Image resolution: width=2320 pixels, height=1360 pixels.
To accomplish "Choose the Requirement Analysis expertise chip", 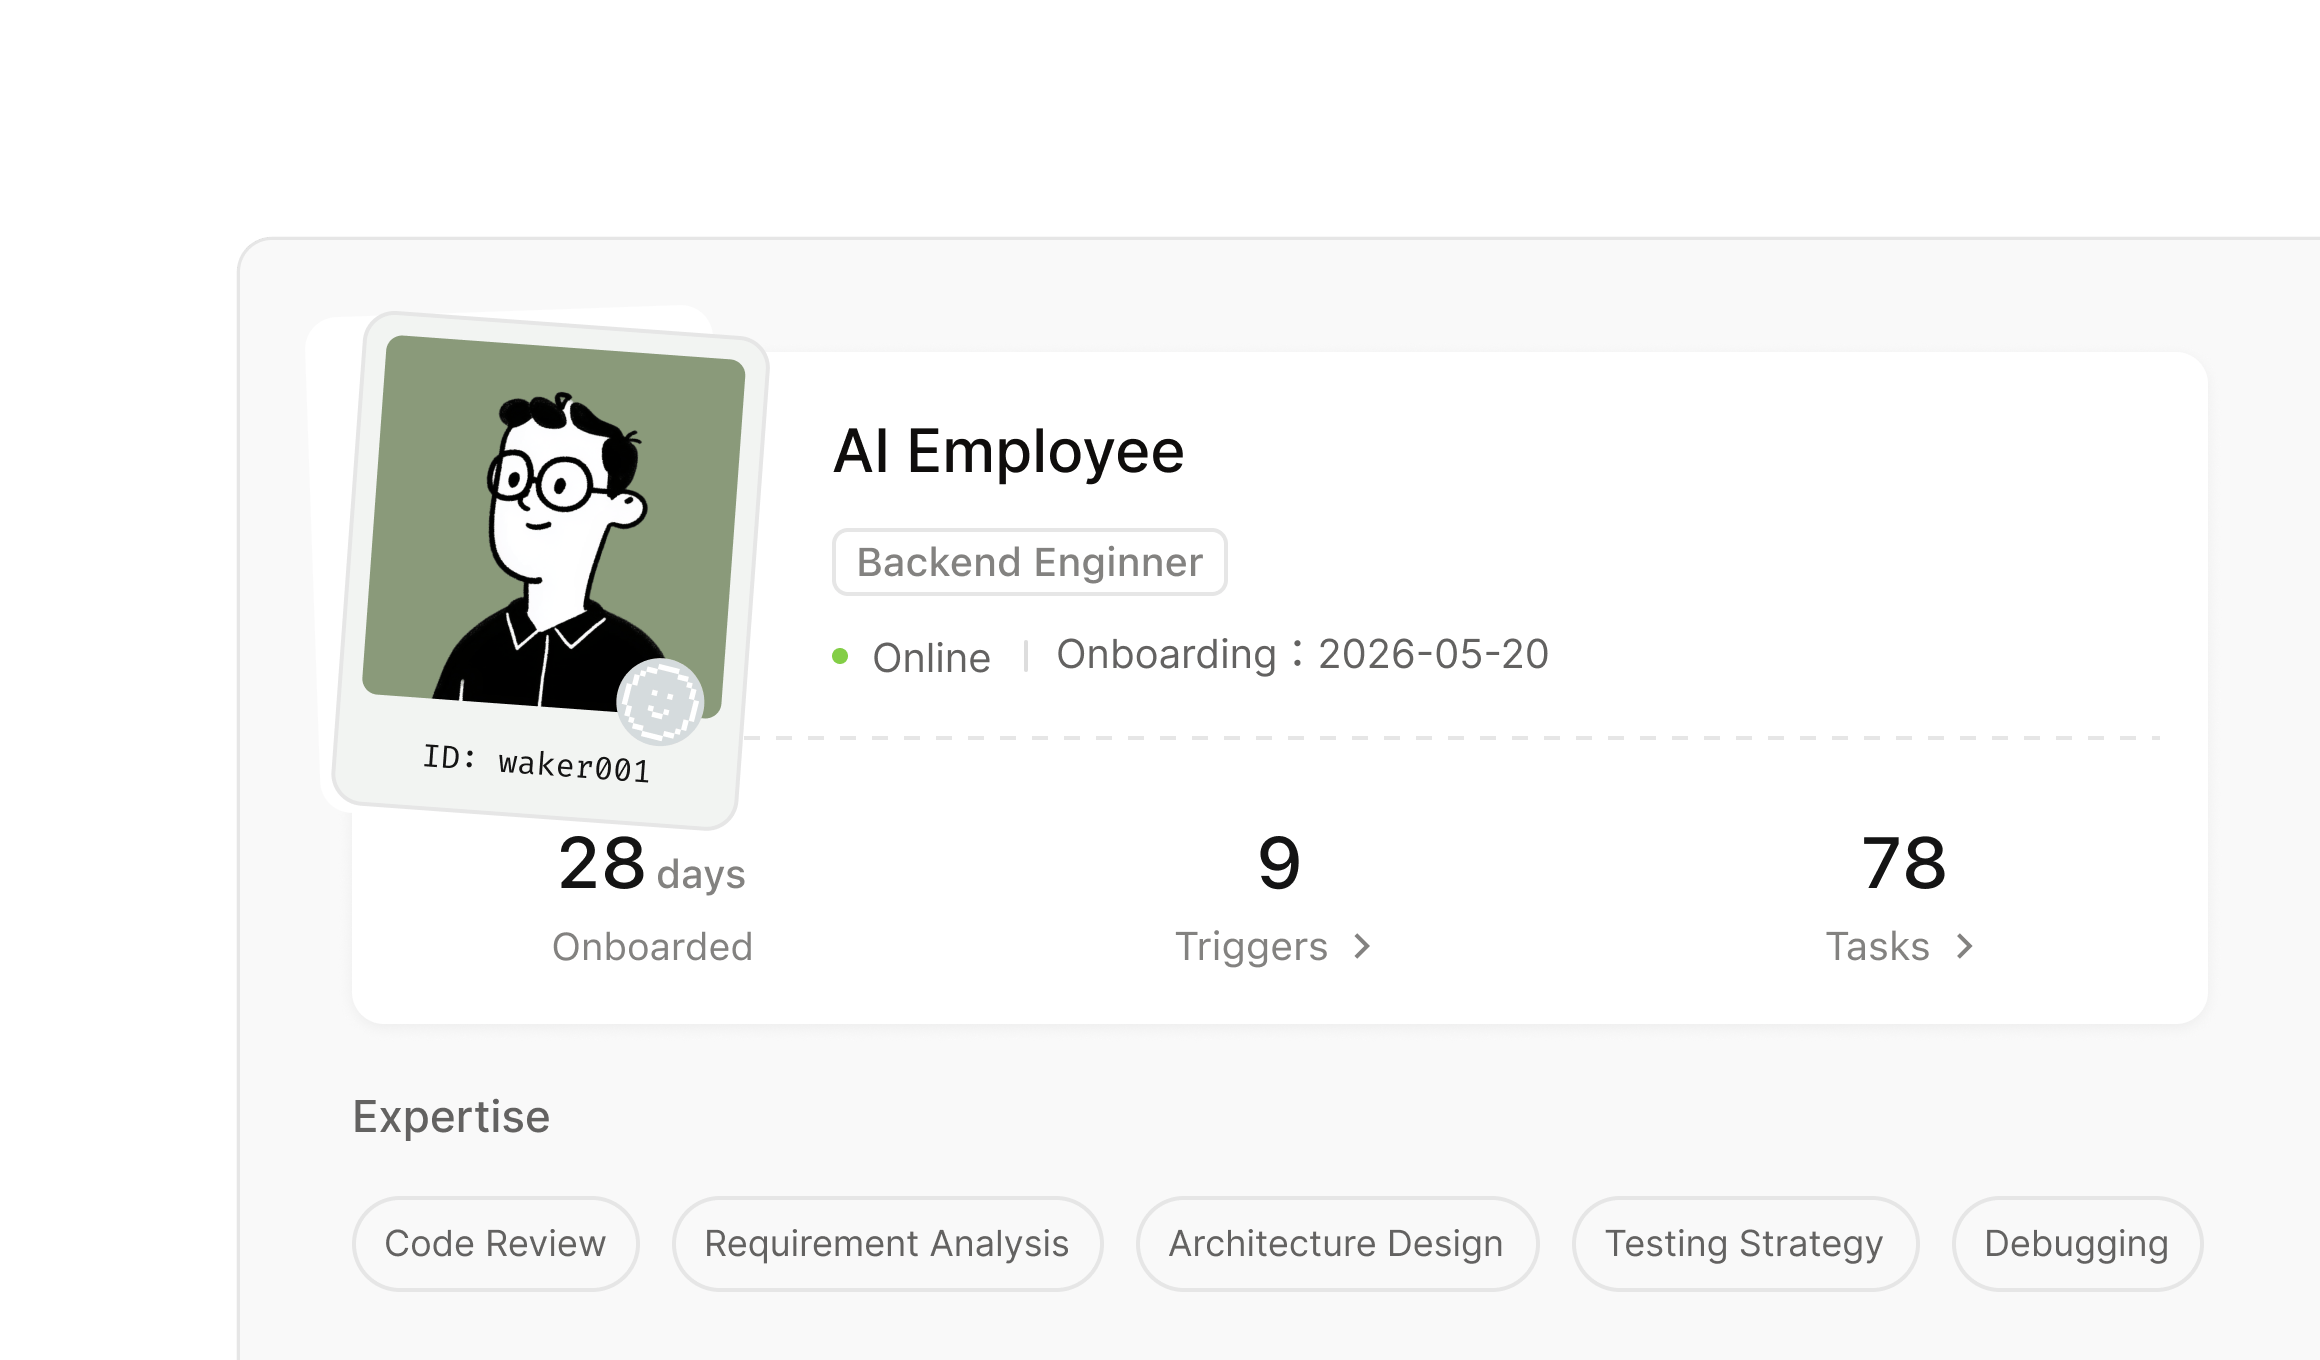I will pyautogui.click(x=887, y=1243).
